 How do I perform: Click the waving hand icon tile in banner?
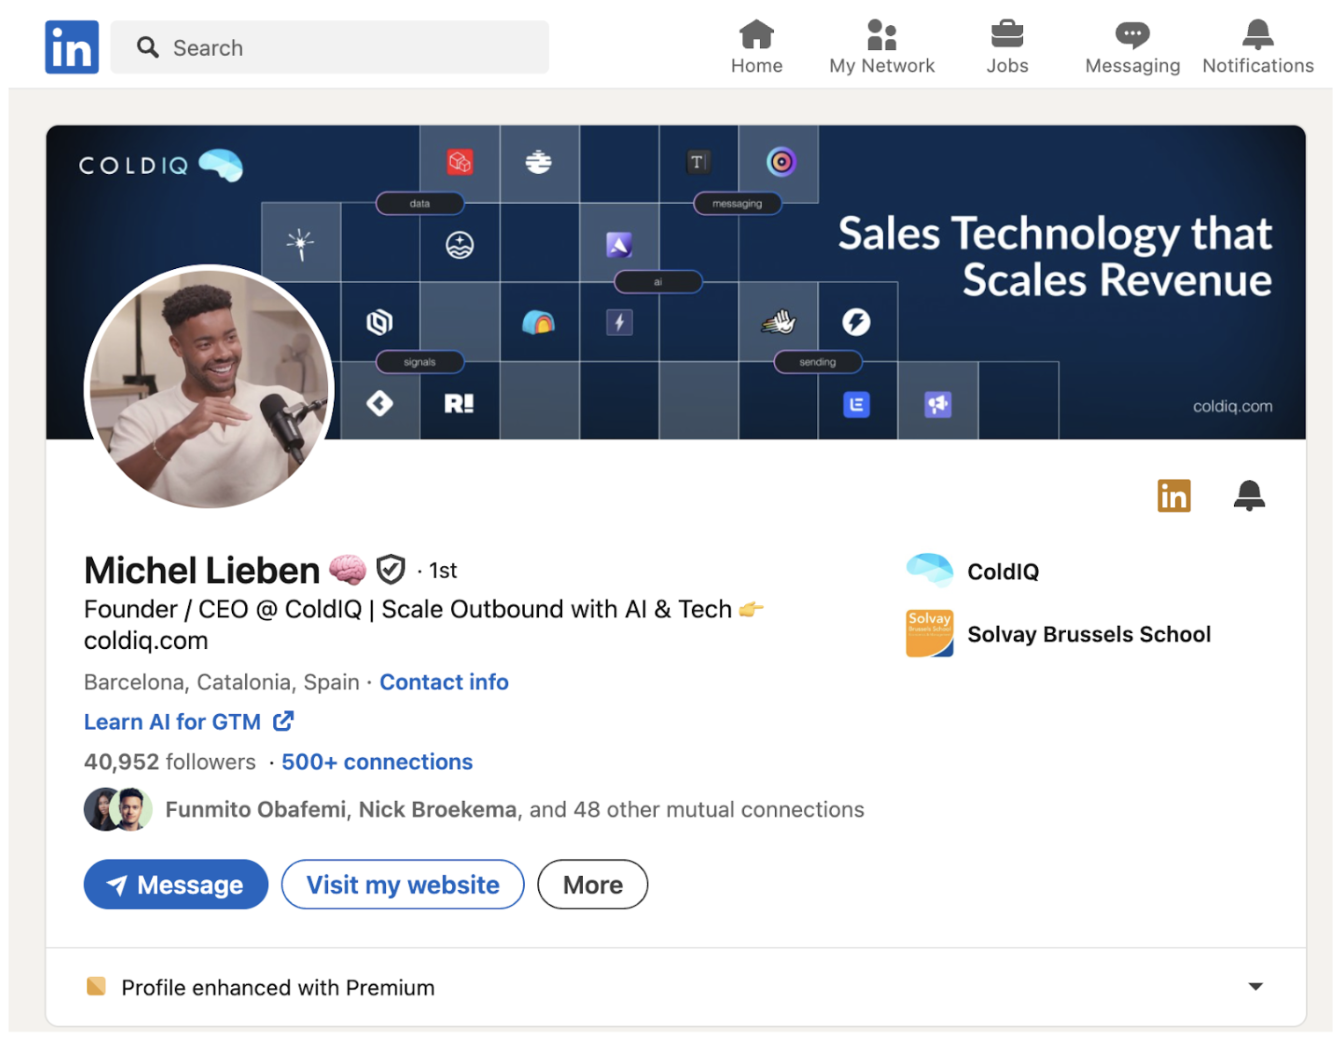pos(778,322)
